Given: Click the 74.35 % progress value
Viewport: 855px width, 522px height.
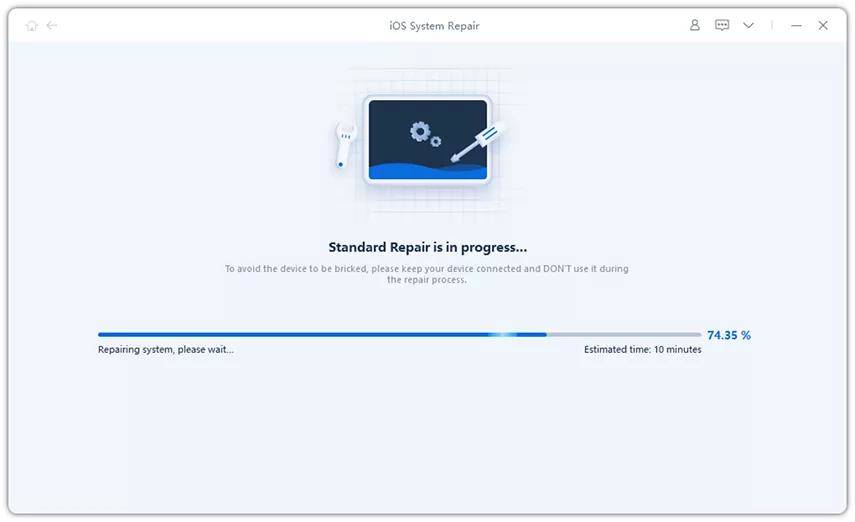Looking at the screenshot, I should click(x=728, y=335).
